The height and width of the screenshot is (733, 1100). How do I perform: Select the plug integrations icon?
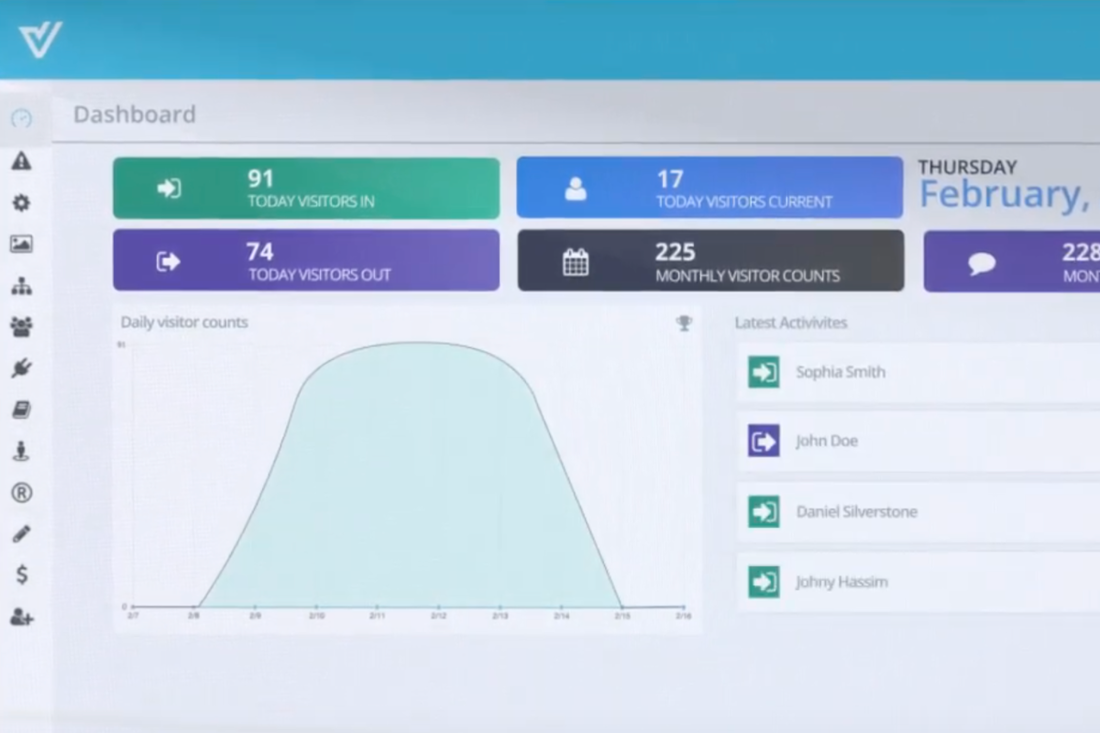(x=21, y=368)
